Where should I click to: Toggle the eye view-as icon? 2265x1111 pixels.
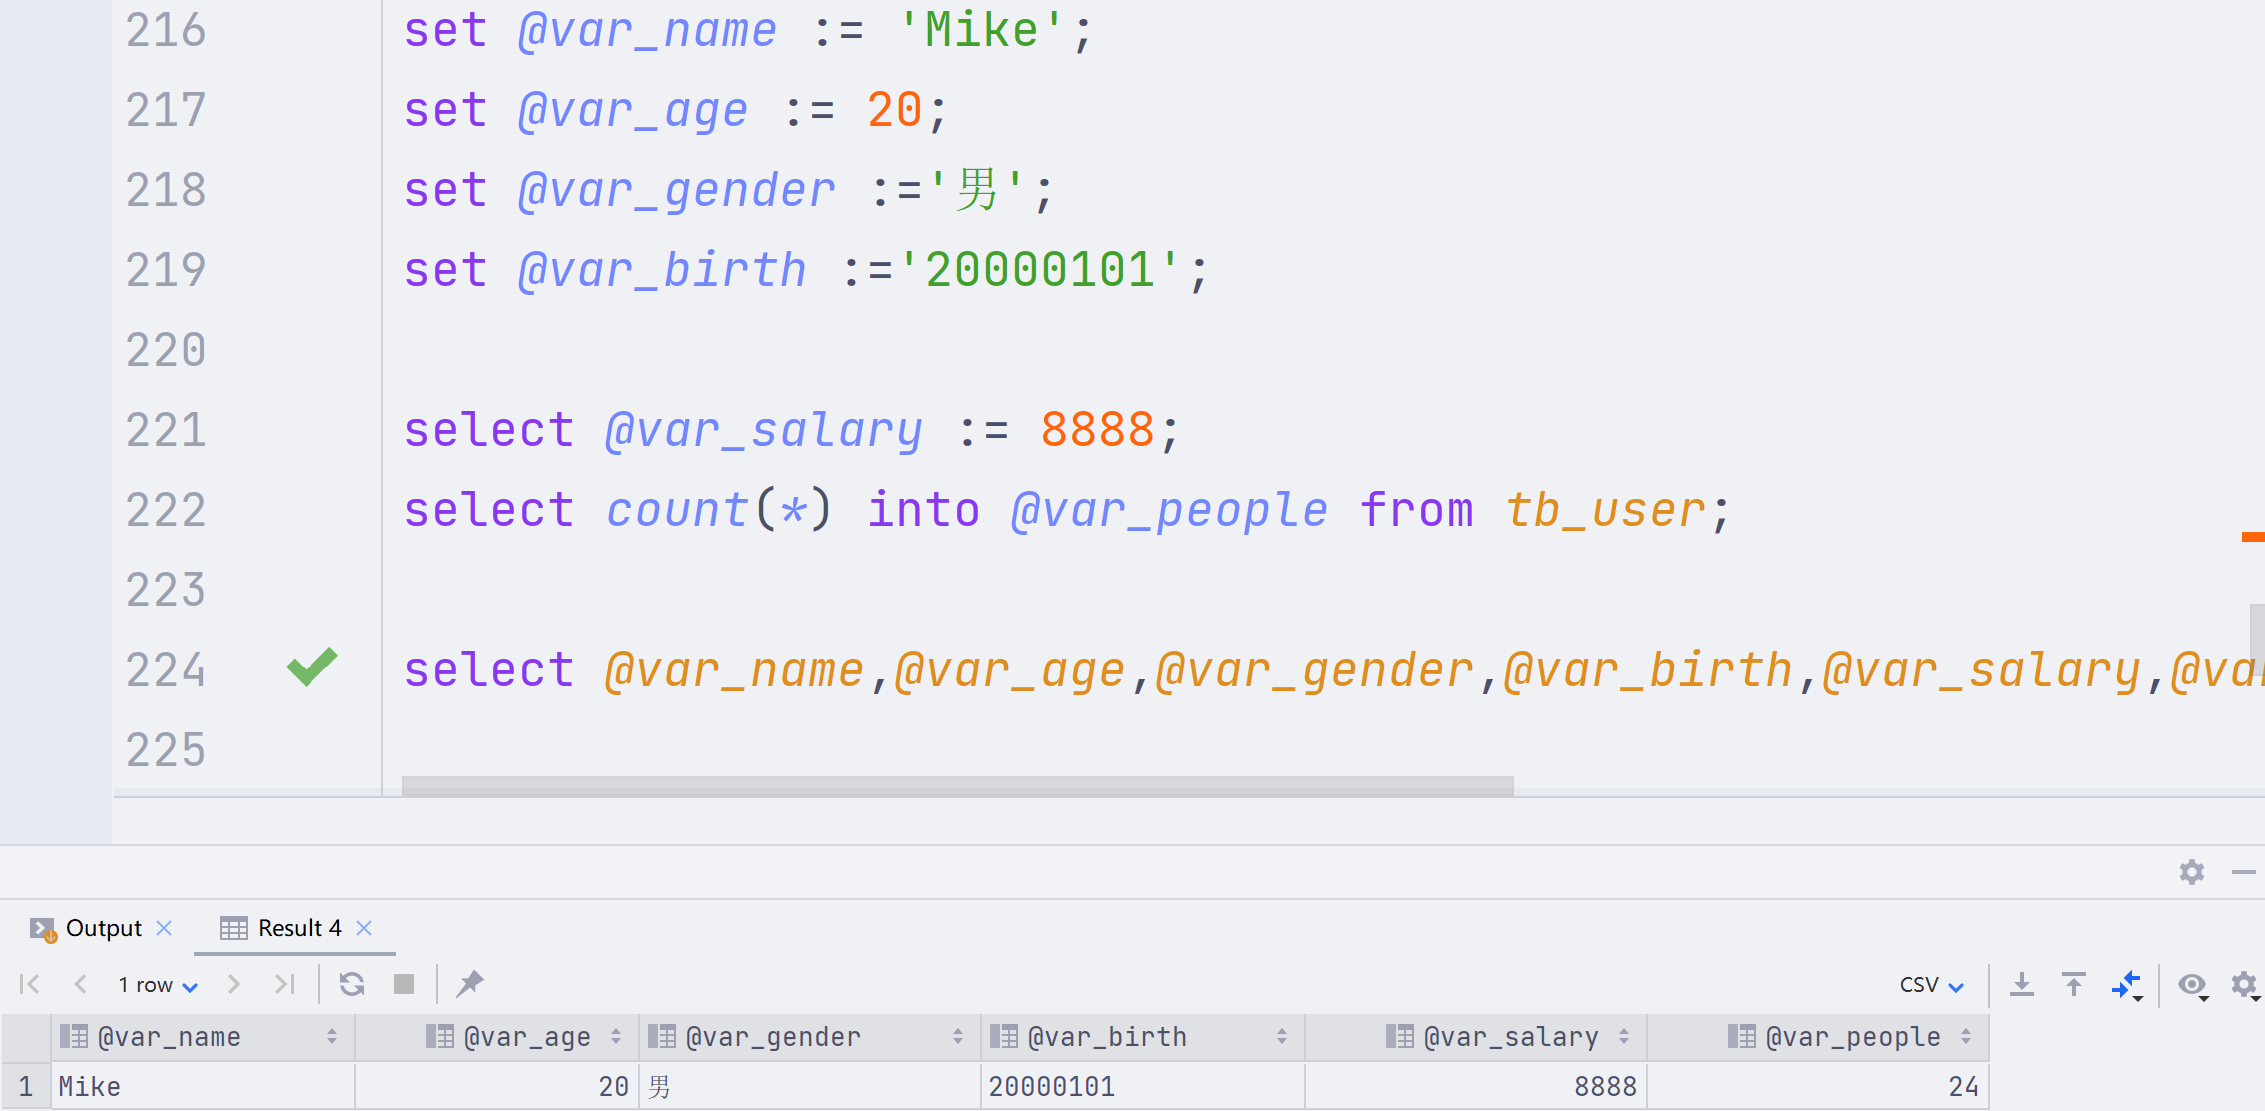tap(2192, 984)
